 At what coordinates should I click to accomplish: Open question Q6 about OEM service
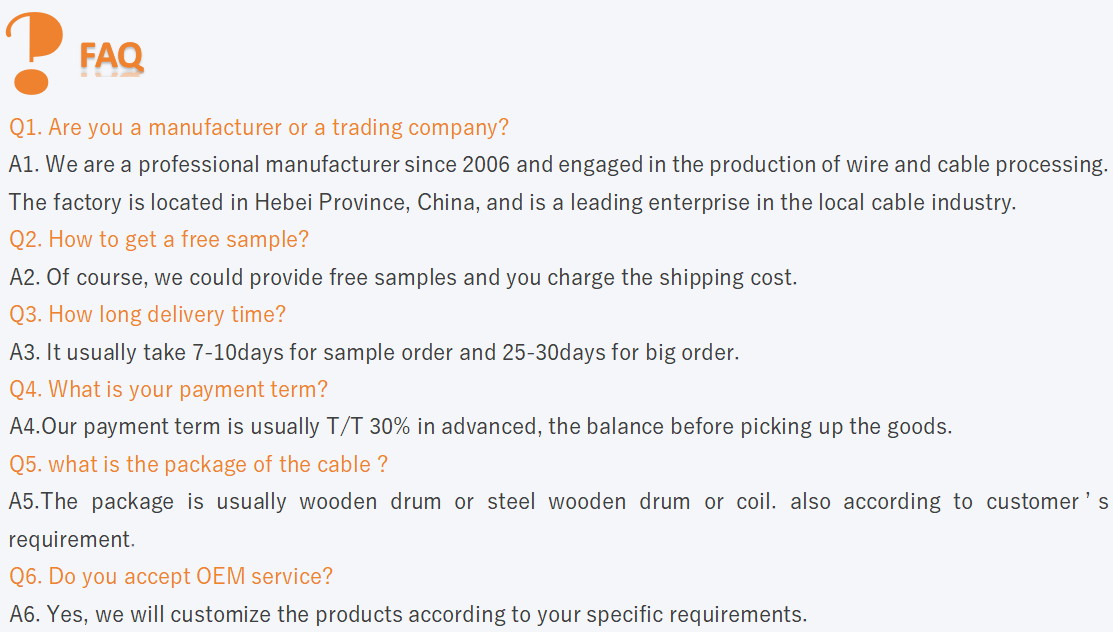tap(171, 577)
